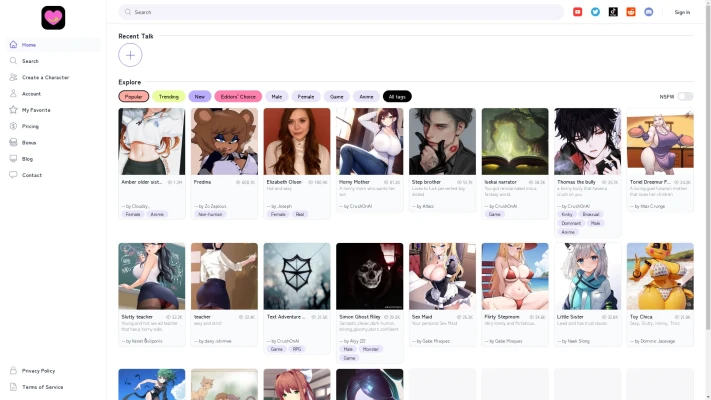Click Dominant tag on Thomas the bully card
The width and height of the screenshot is (711, 400).
(x=571, y=223)
